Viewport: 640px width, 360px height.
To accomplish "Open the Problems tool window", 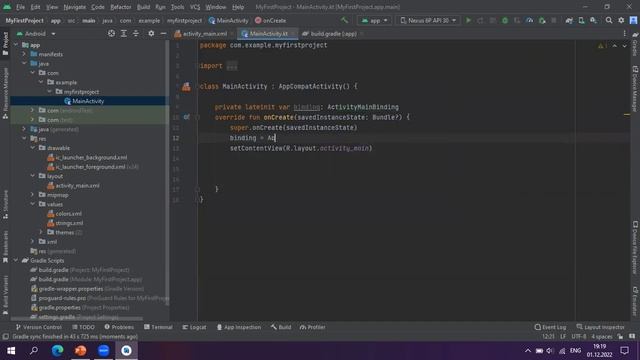I will 119,327.
